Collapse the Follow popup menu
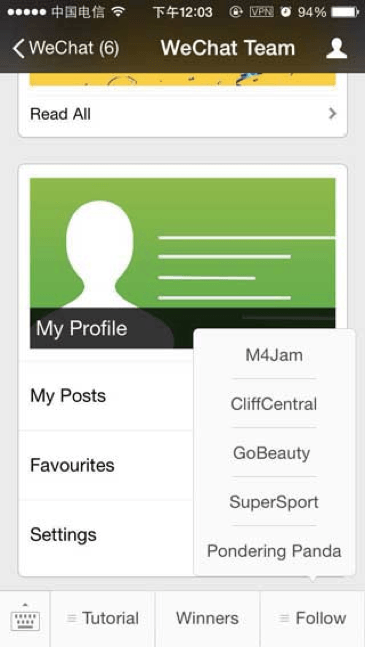 pos(313,619)
